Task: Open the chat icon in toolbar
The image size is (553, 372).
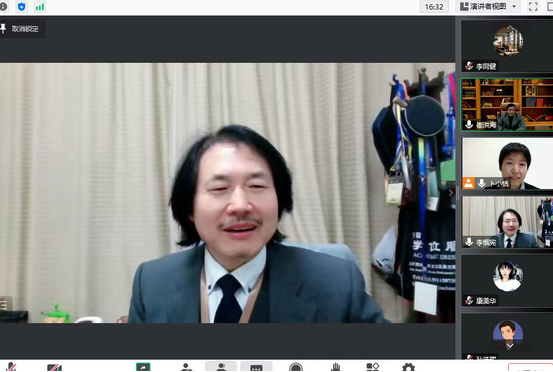Action: point(256,367)
